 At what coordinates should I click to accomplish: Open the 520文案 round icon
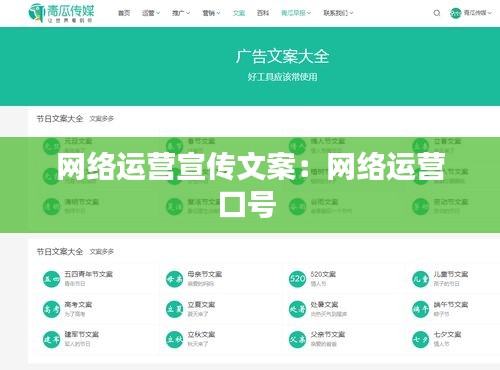point(297,279)
